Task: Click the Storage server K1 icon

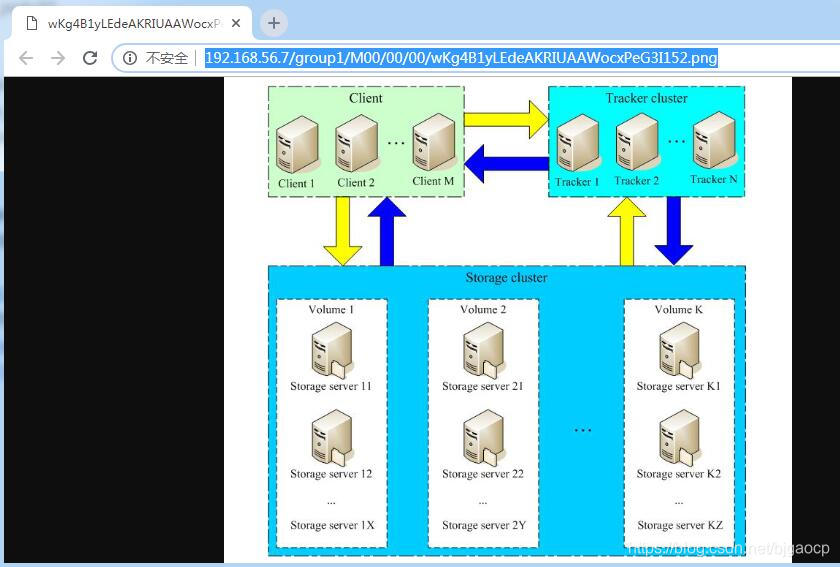Action: point(679,350)
